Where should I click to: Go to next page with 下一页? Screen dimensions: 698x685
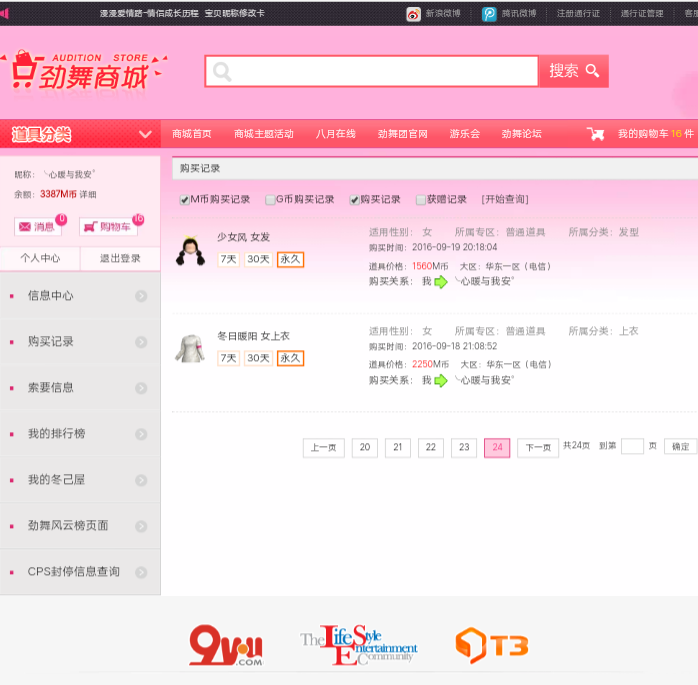[538, 448]
